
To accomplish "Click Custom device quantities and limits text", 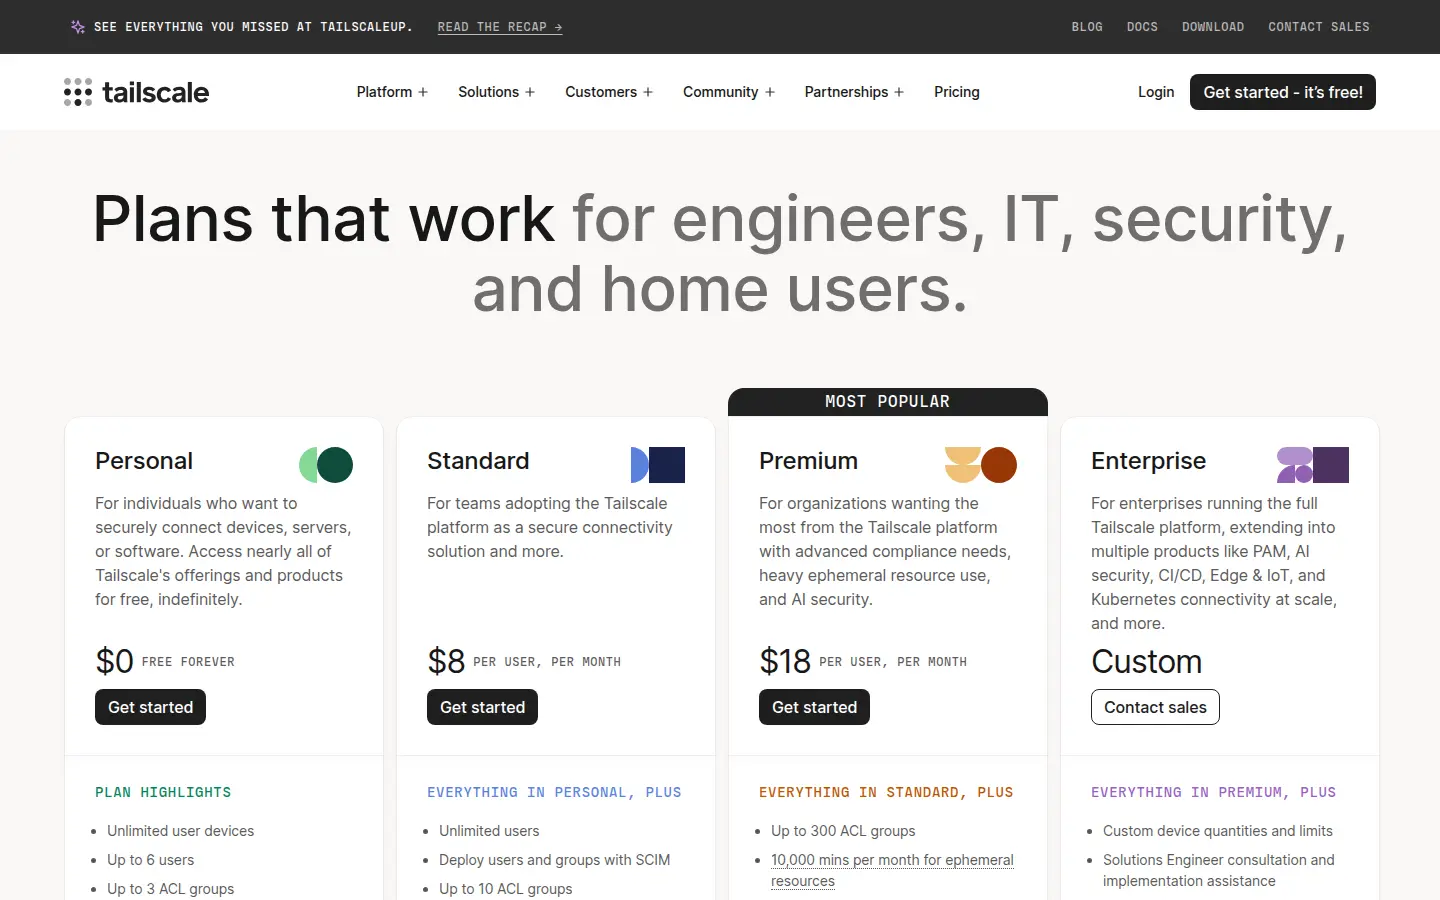I will pos(1218,831).
